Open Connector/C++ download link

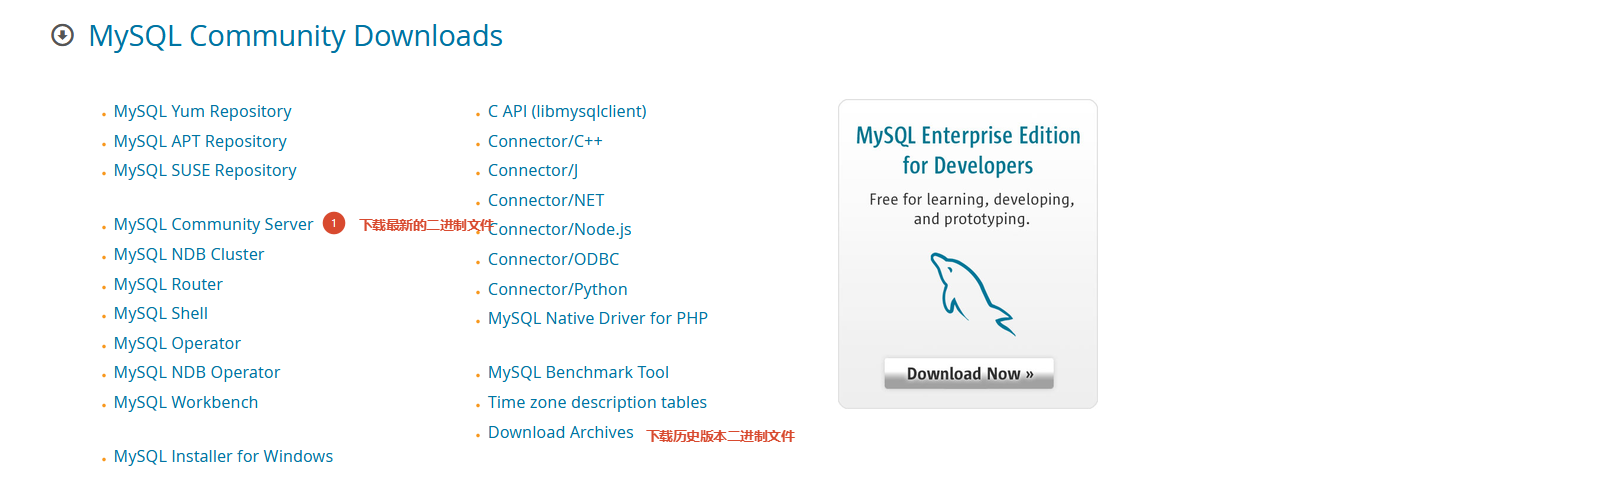pyautogui.click(x=545, y=141)
